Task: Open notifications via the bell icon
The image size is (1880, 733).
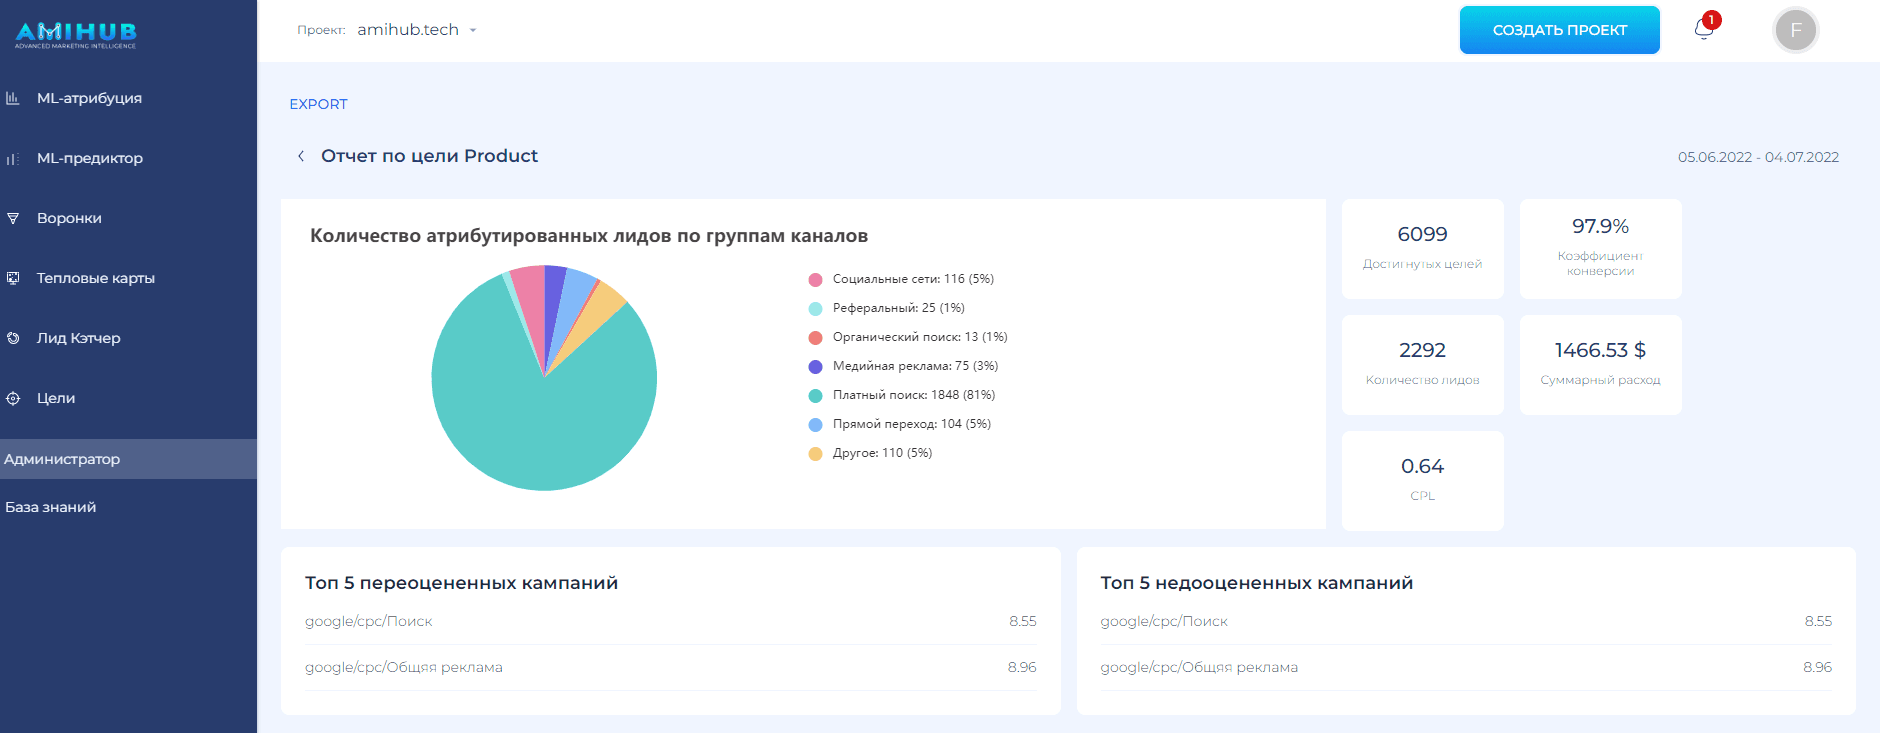Action: [x=1704, y=30]
